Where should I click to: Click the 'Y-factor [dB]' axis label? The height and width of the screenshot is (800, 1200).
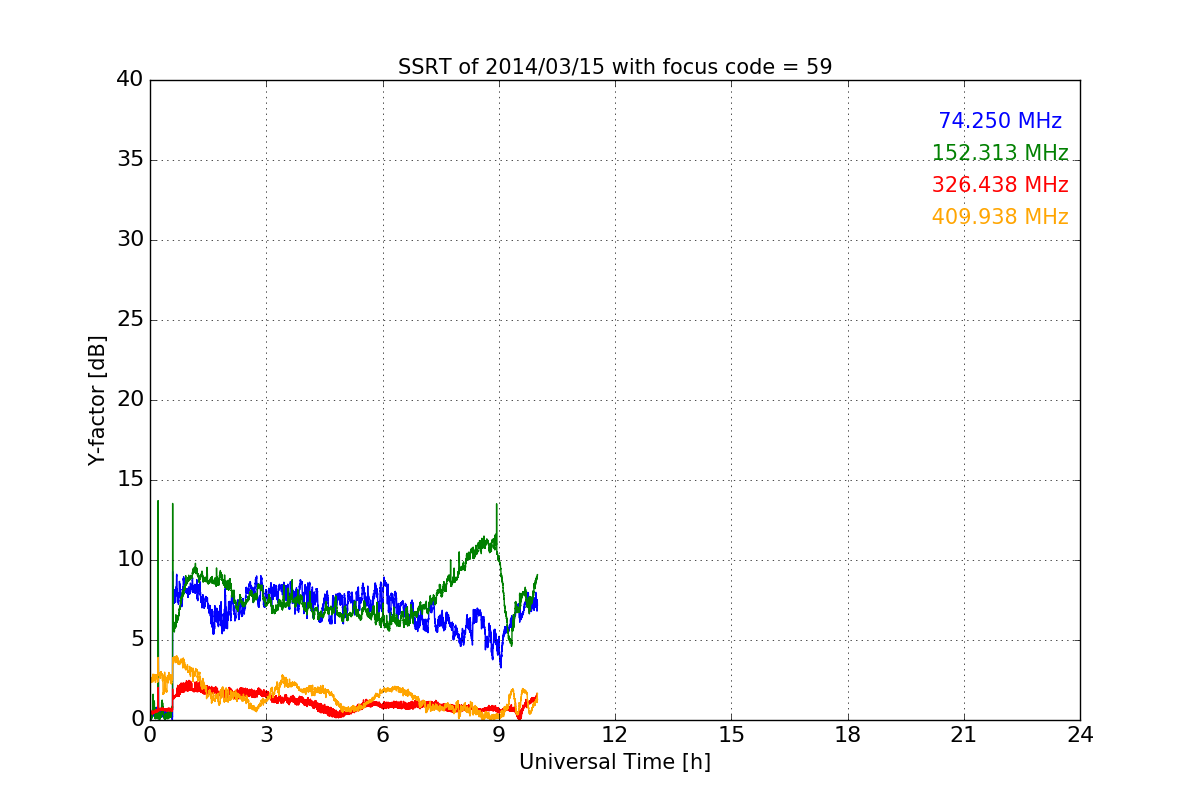coord(96,400)
